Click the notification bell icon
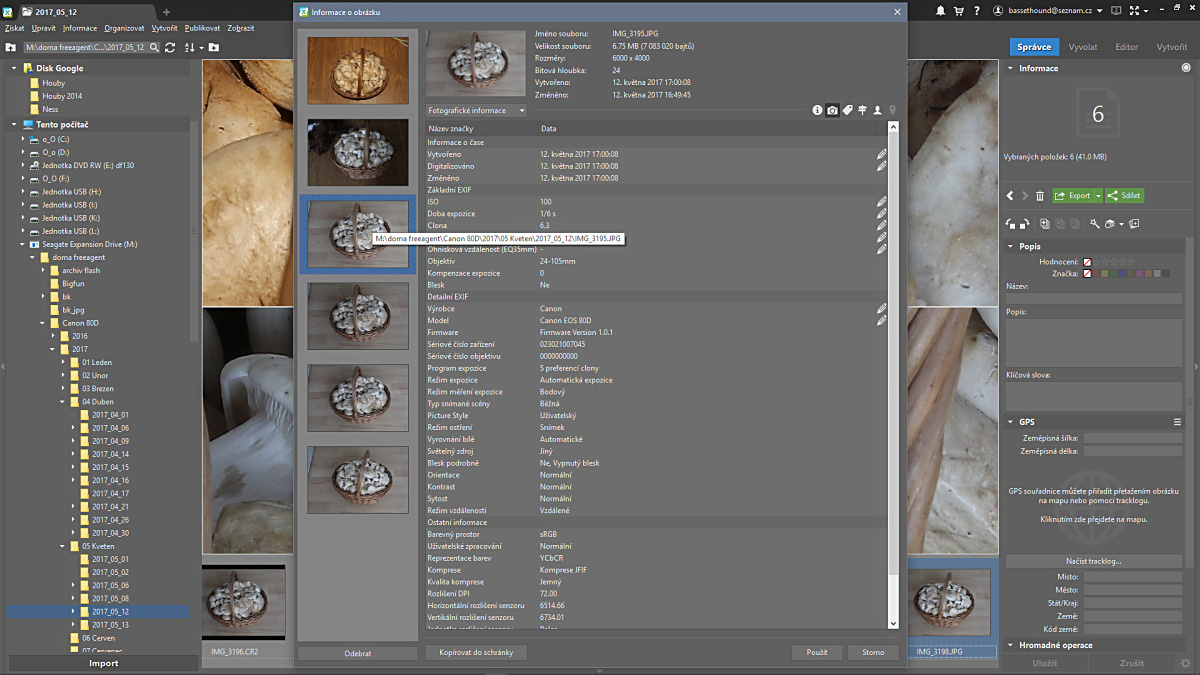This screenshot has height=675, width=1200. click(x=940, y=10)
